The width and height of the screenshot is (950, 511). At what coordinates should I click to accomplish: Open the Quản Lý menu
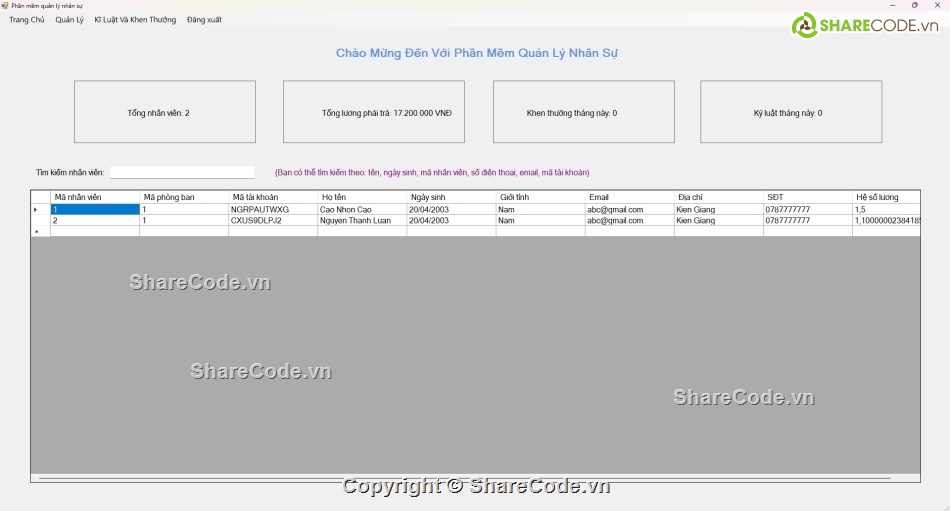tap(70, 20)
